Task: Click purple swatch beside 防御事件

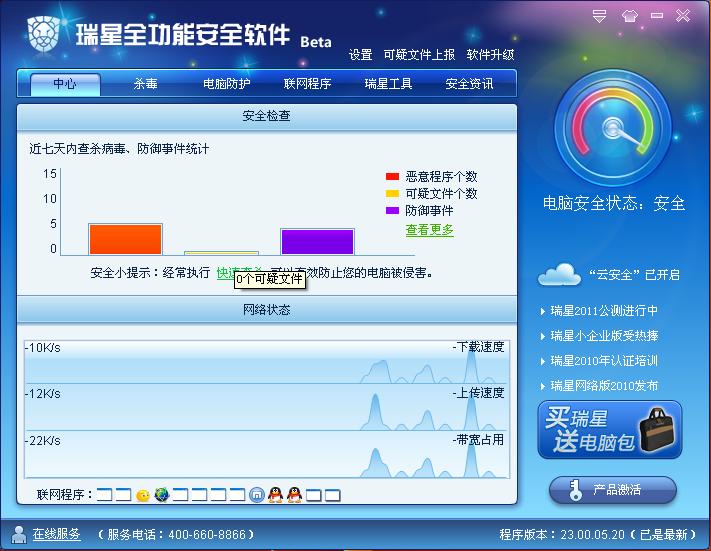Action: [x=392, y=210]
